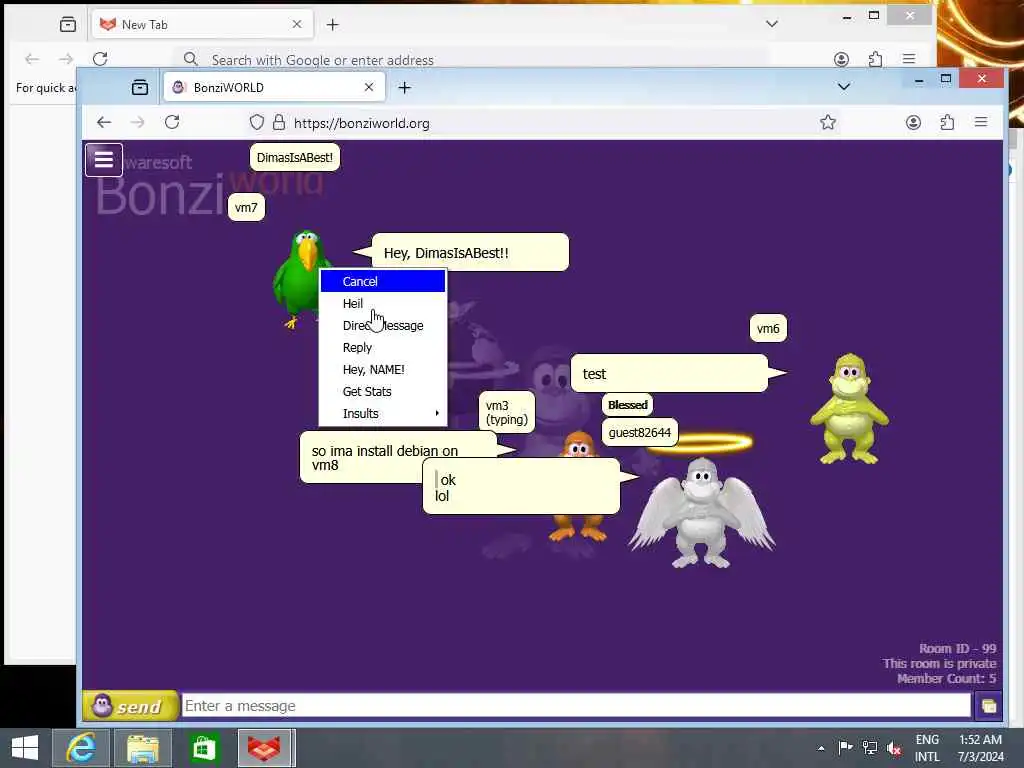1024x768 pixels.
Task: Open account icon in BonziWORLD window toolbar
Action: (x=913, y=123)
